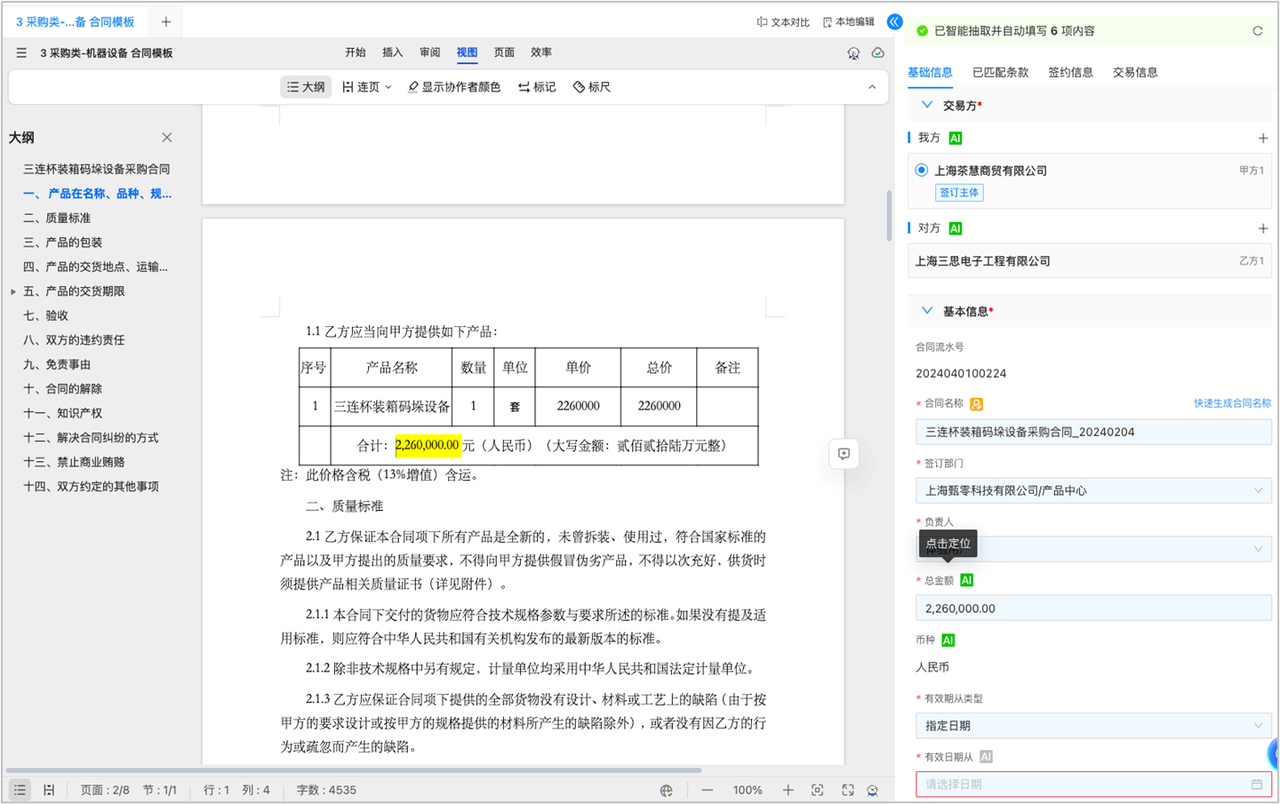Toggle the 标记 markup option
The width and height of the screenshot is (1280, 804).
(537, 87)
